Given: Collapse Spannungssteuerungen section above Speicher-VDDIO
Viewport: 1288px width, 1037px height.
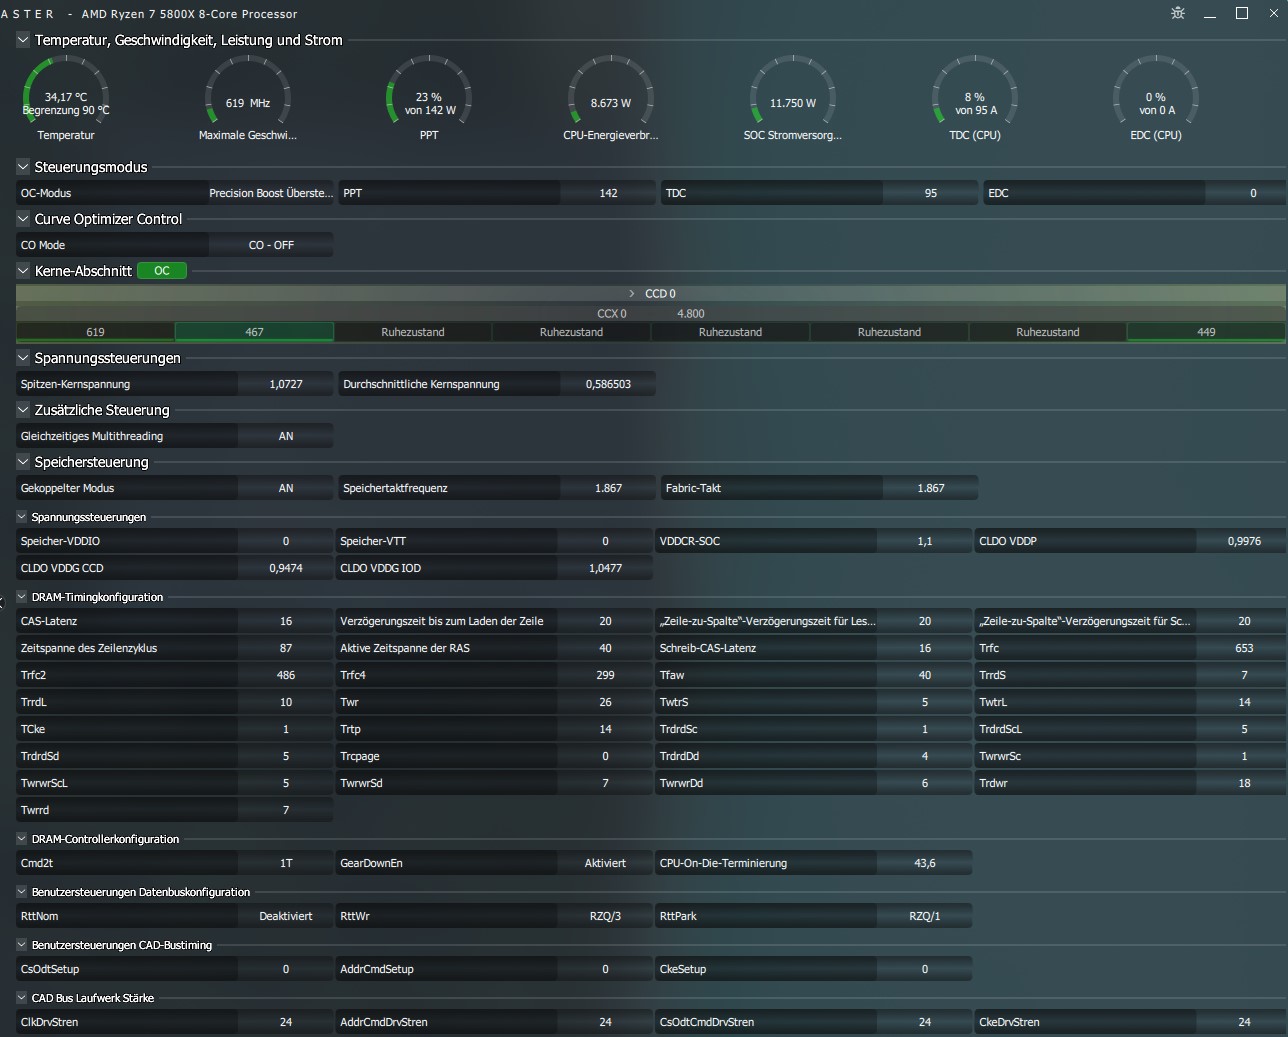Looking at the screenshot, I should click(x=23, y=517).
